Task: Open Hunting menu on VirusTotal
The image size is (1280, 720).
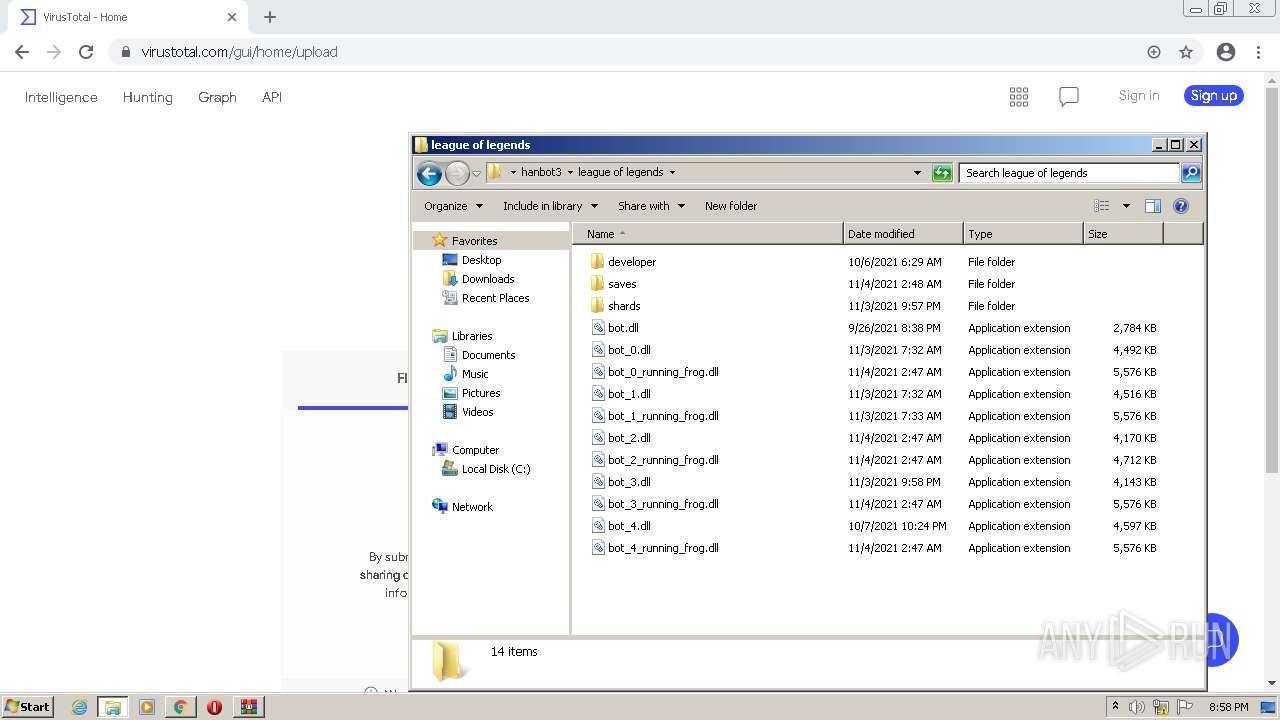Action: (x=147, y=97)
